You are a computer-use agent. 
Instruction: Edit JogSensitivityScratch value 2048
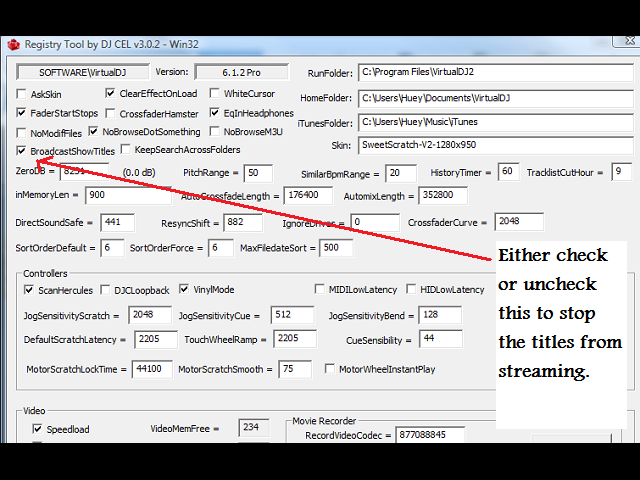[x=150, y=315]
